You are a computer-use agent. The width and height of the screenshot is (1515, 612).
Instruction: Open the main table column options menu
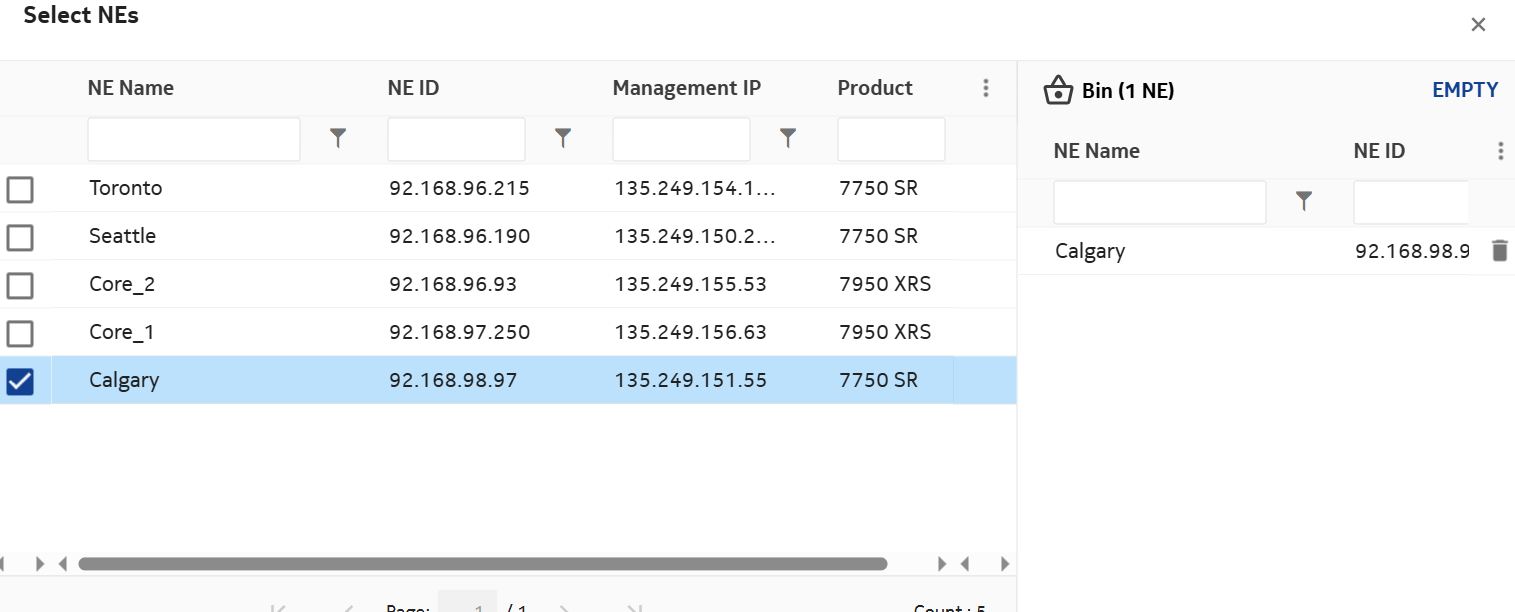[x=986, y=88]
